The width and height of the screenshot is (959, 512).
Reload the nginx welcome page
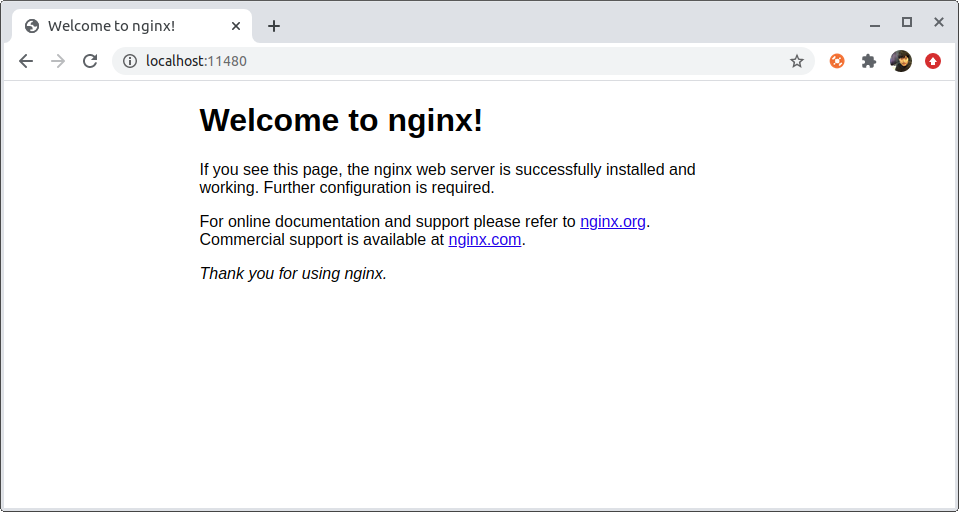click(90, 61)
